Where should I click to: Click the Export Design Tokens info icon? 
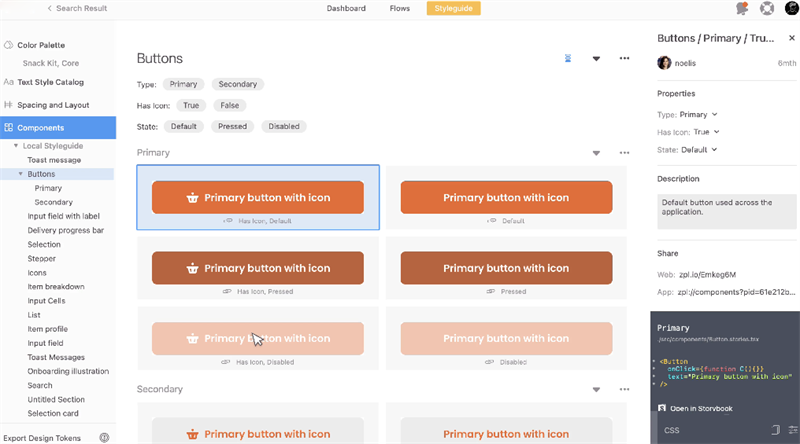[104, 437]
